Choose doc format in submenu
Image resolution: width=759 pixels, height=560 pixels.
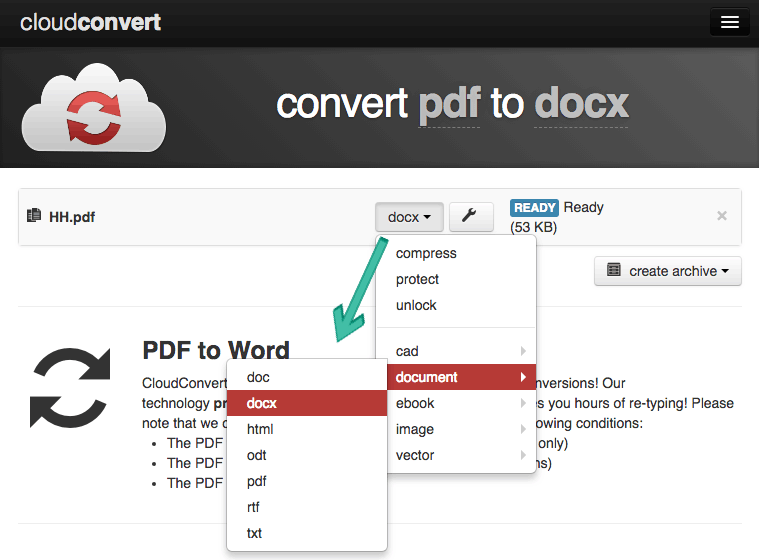[x=307, y=377]
